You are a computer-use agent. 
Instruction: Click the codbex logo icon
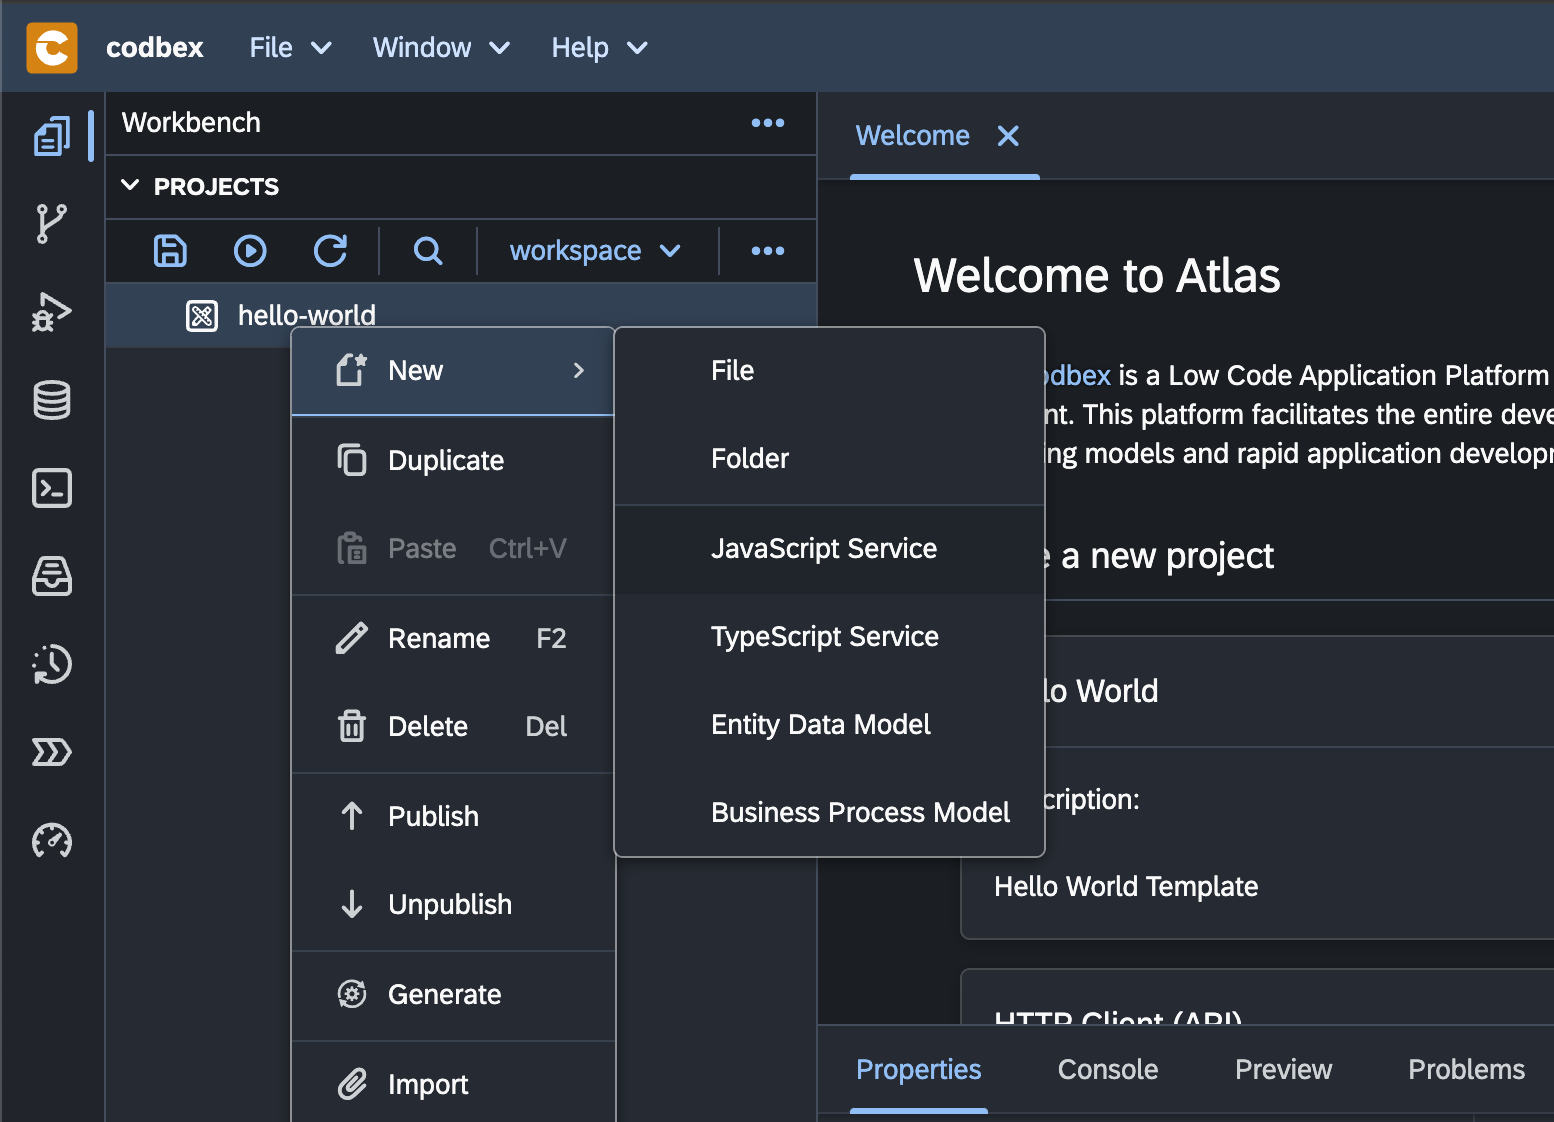pos(51,47)
